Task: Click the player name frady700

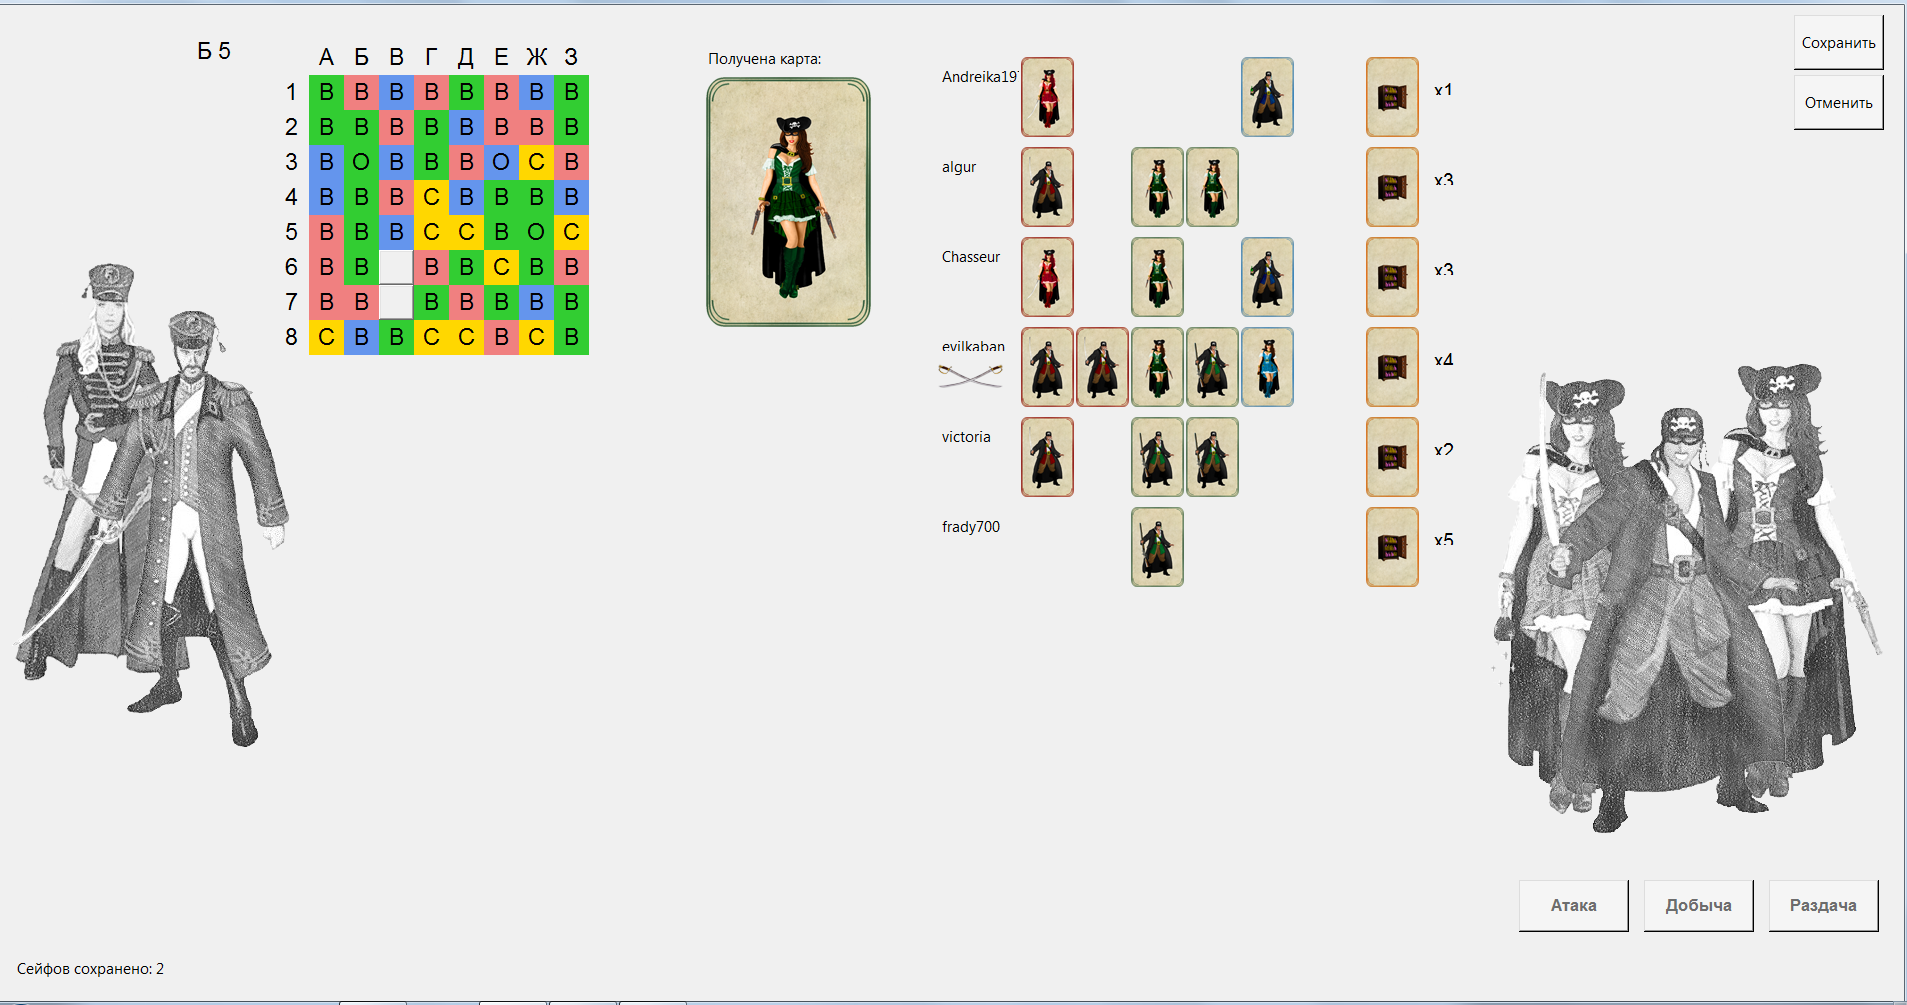Action: point(971,527)
